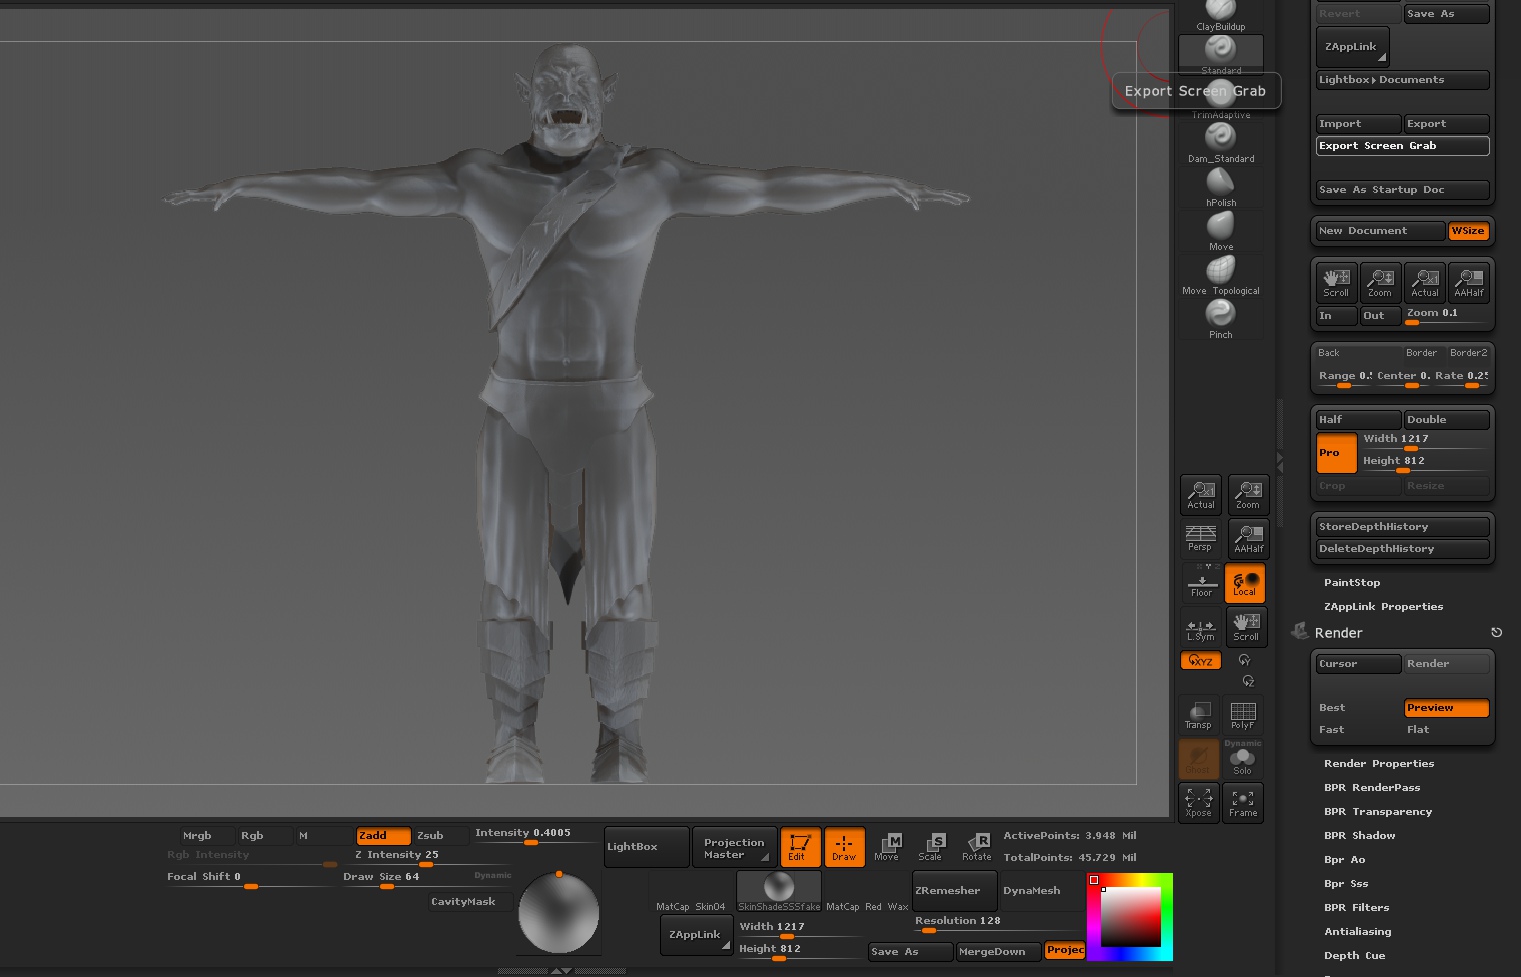This screenshot has height=977, width=1521.
Task: Toggle the Floor grid
Action: (1201, 582)
